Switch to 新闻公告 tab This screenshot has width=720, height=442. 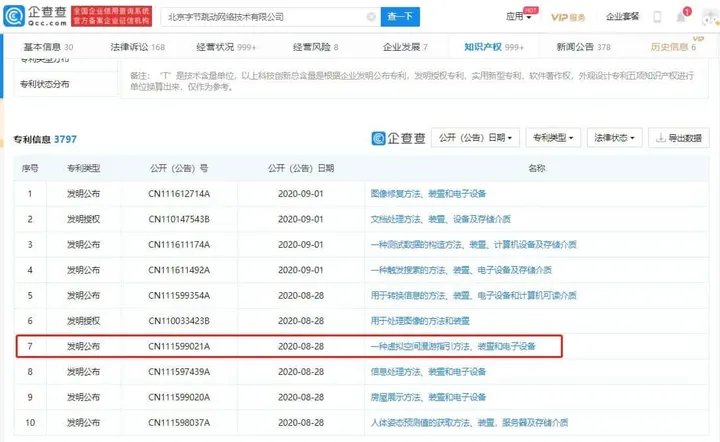coord(583,47)
